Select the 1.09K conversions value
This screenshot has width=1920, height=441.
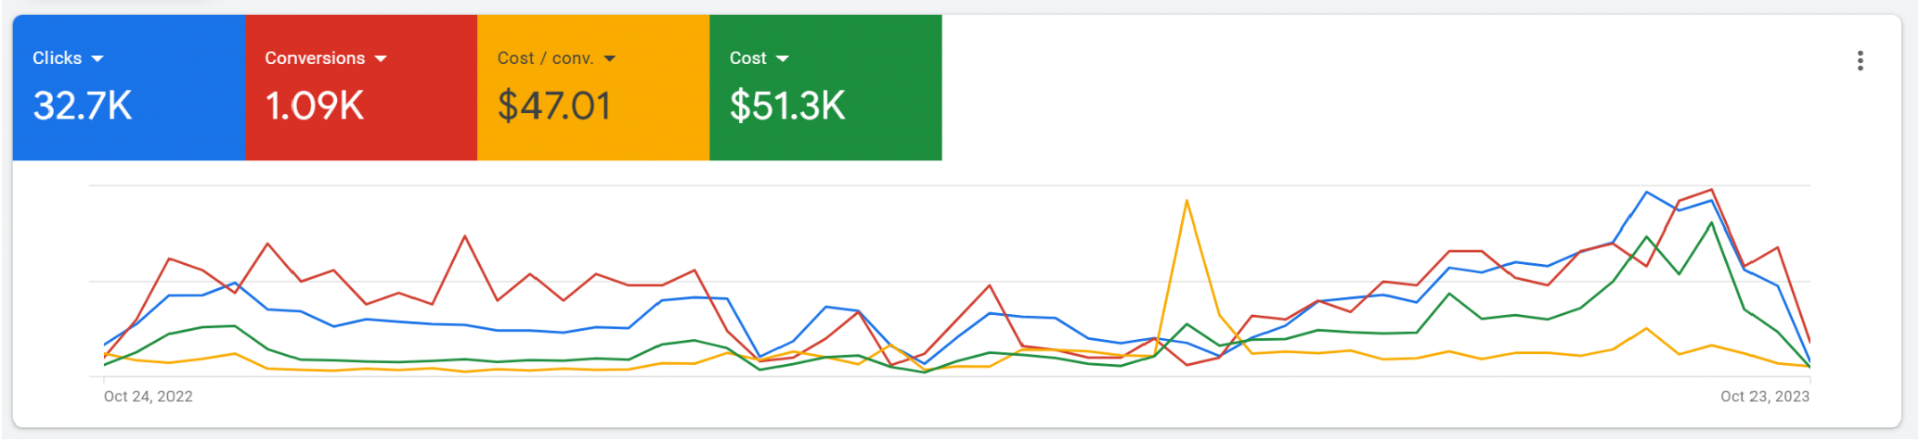pos(314,105)
